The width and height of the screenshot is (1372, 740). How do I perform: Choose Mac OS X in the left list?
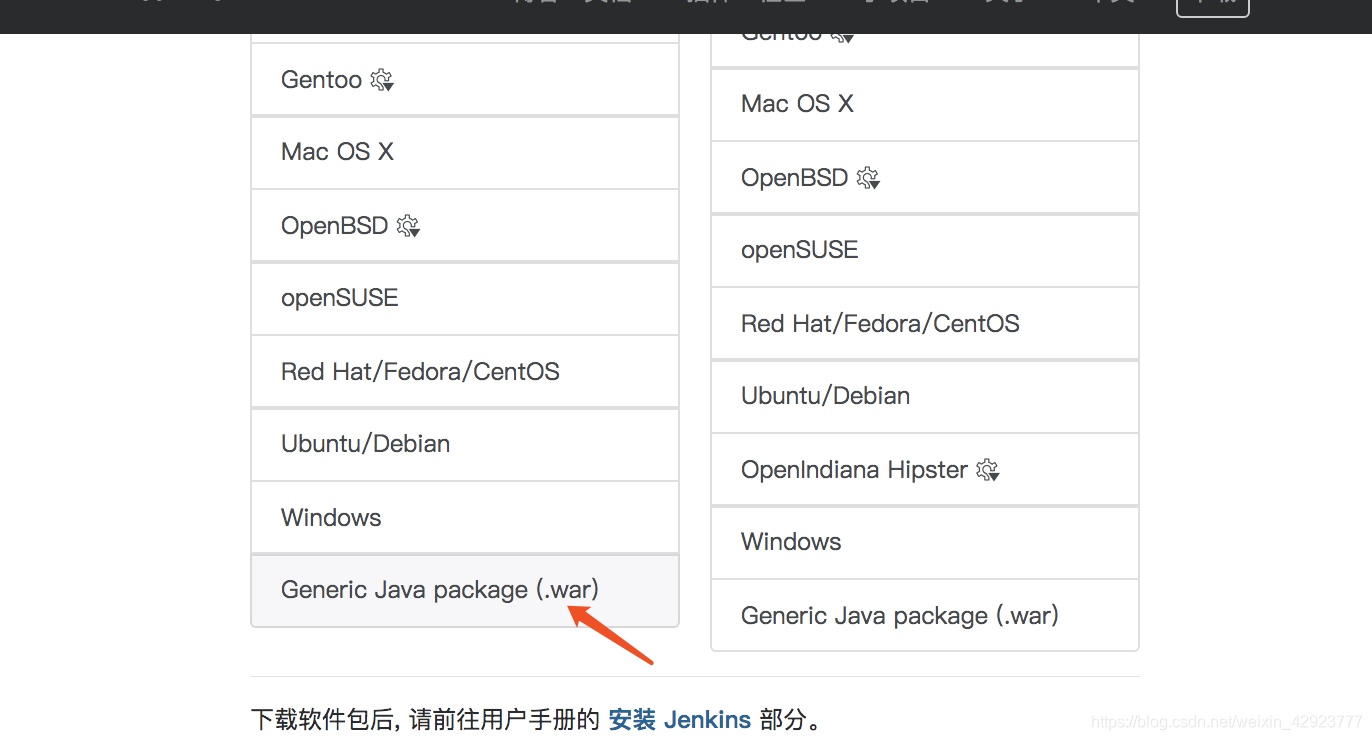[465, 152]
